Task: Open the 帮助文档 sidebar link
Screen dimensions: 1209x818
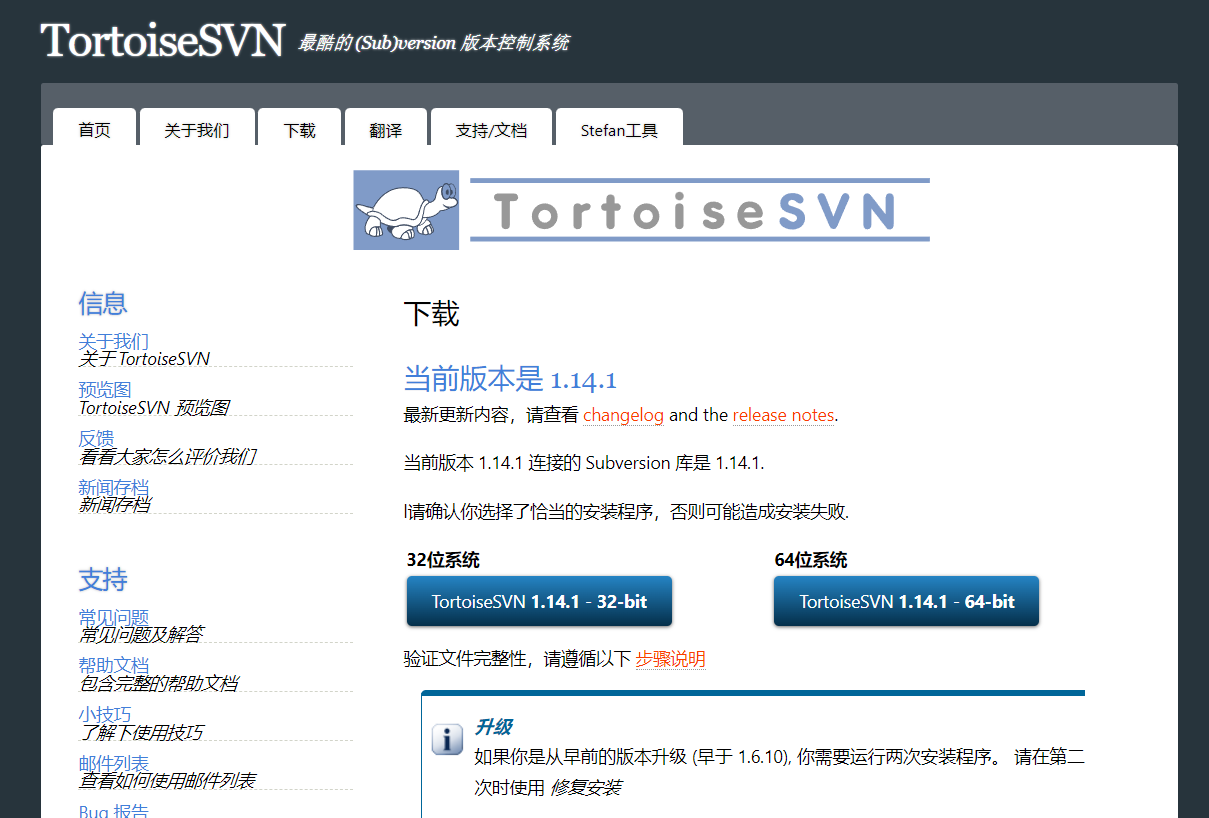Action: [114, 665]
